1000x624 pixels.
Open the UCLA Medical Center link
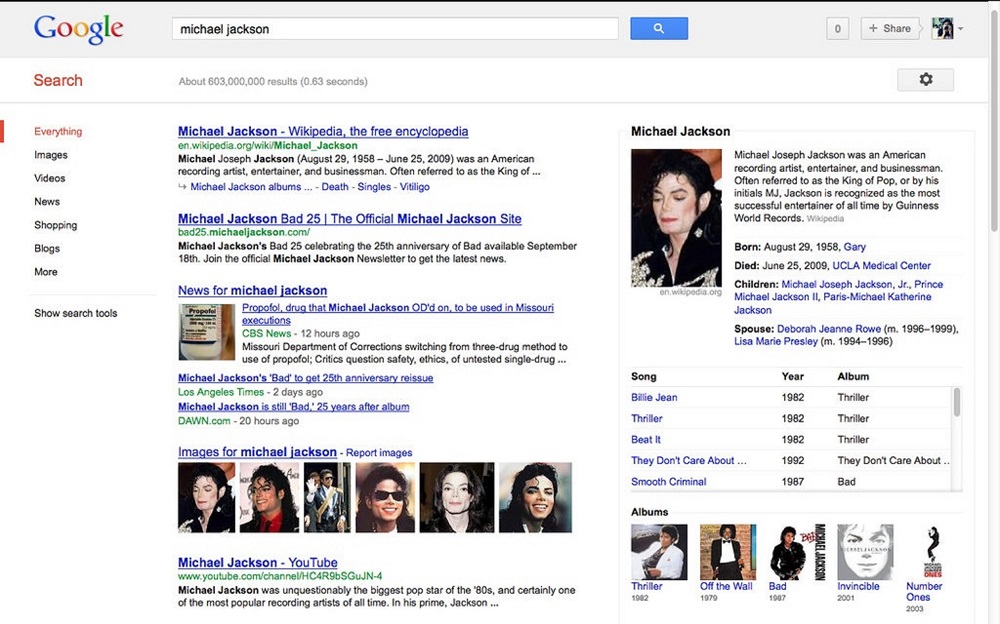pyautogui.click(x=881, y=265)
